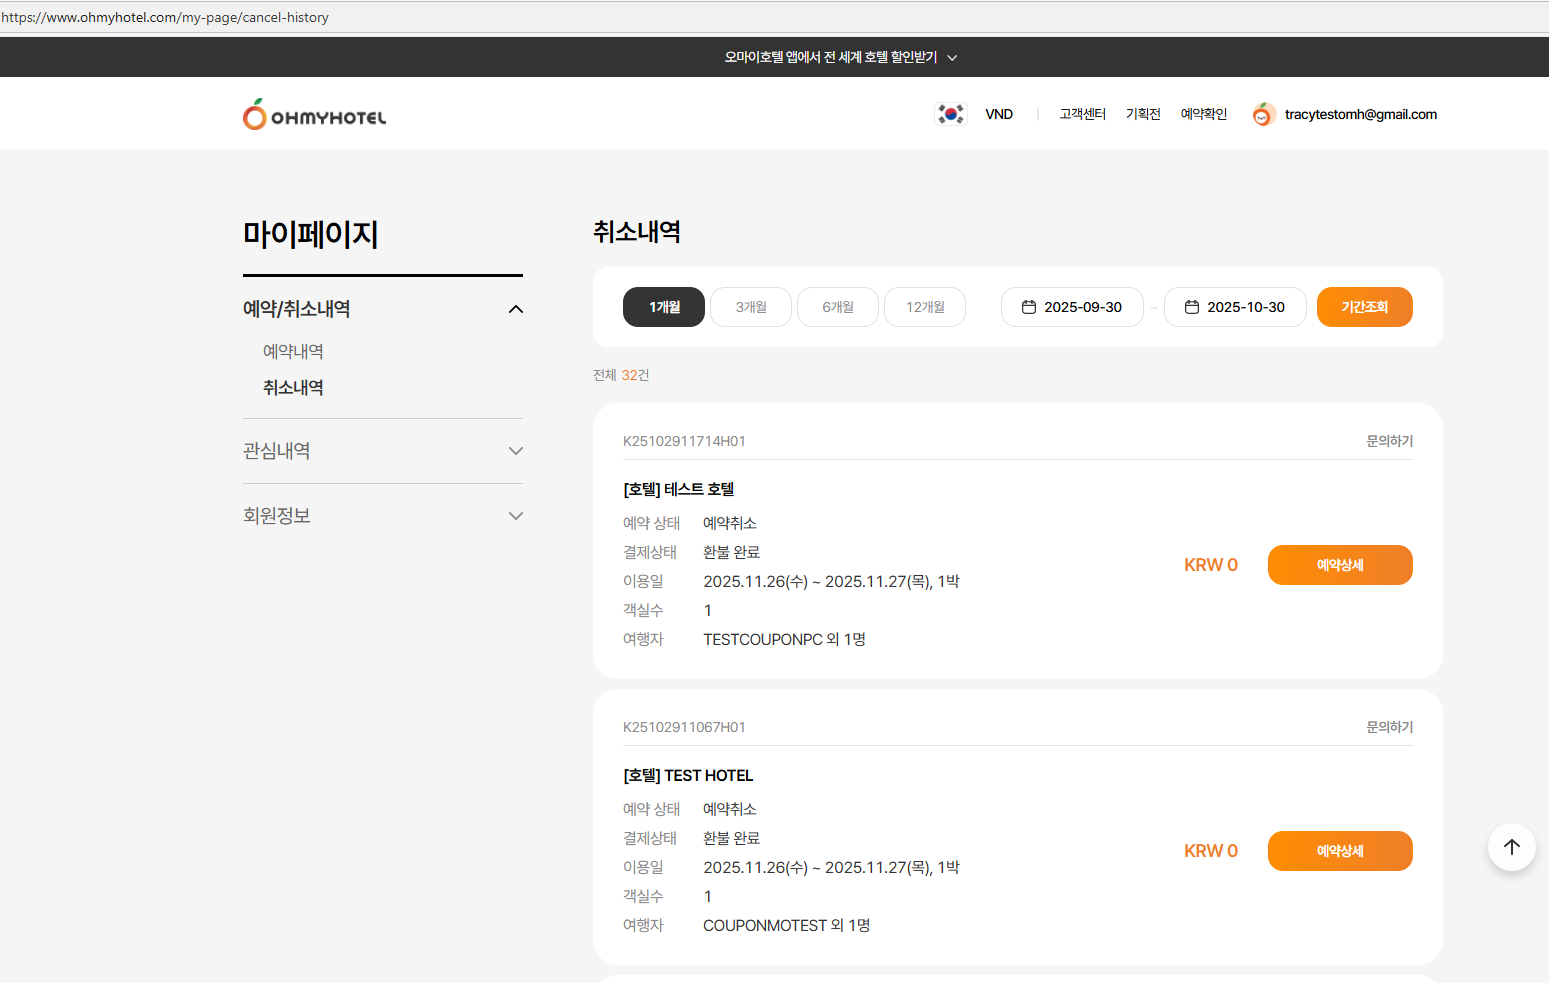Viewport: 1549px width, 983px height.
Task: Click the OhMyHotel logo
Action: pyautogui.click(x=314, y=115)
